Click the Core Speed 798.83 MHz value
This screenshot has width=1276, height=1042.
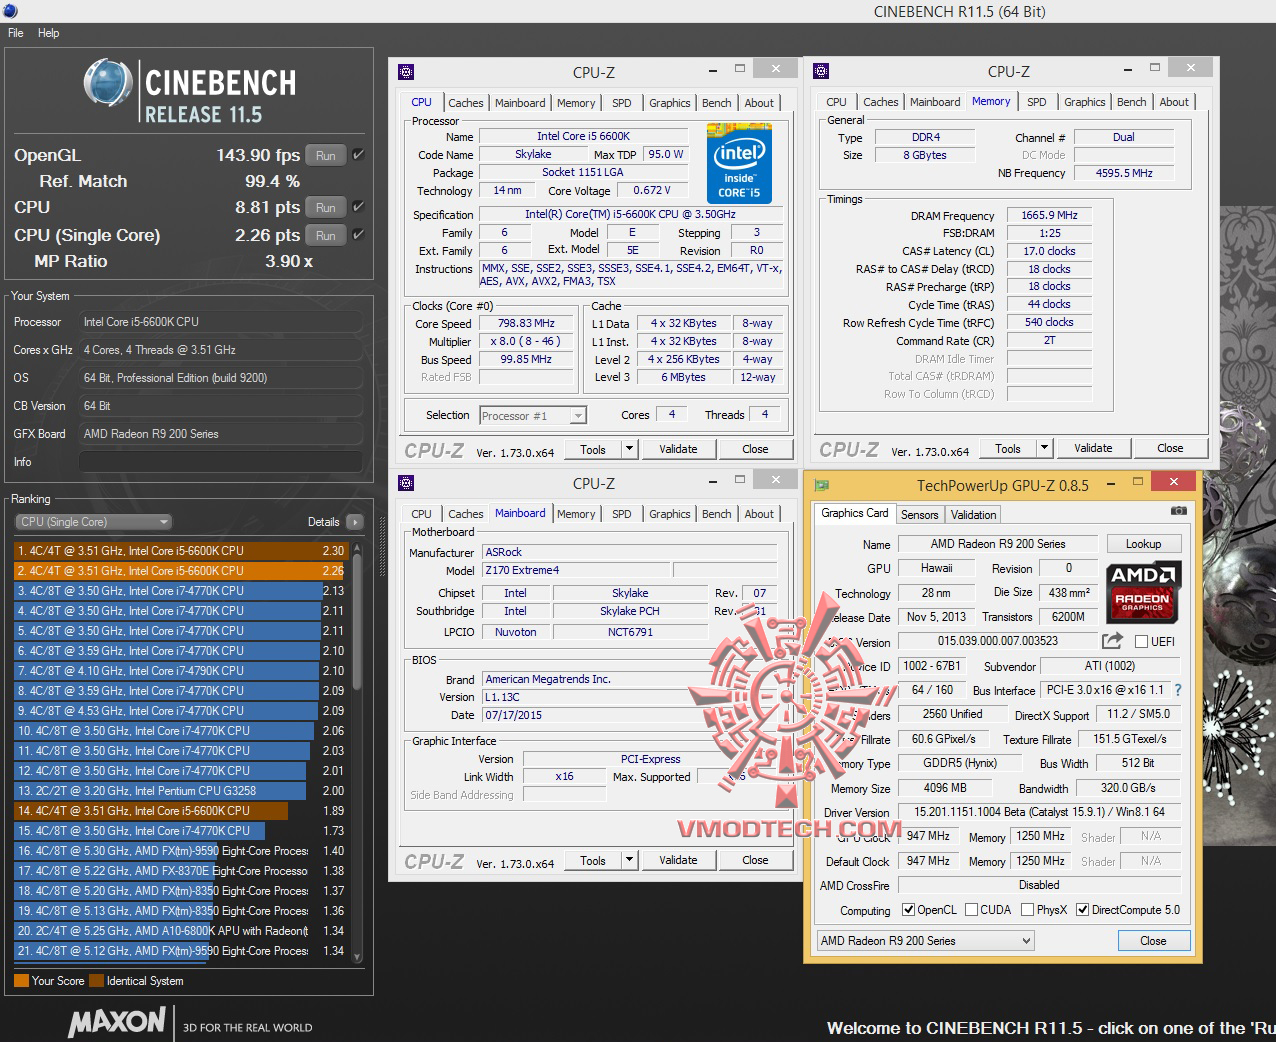pos(526,324)
